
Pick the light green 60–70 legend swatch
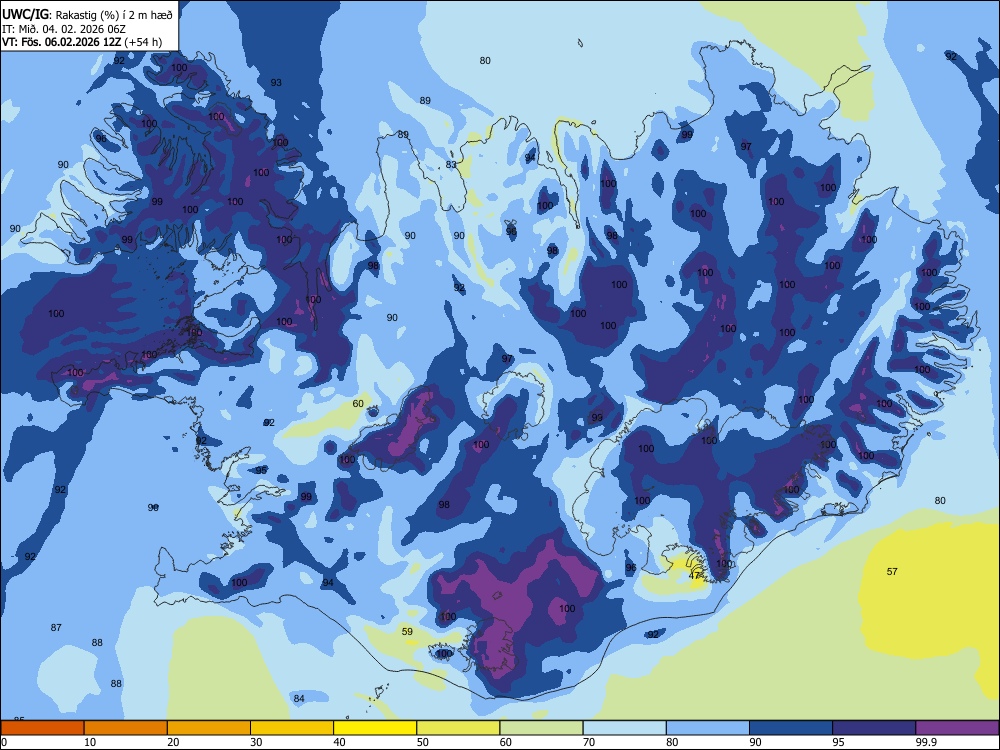(541, 728)
